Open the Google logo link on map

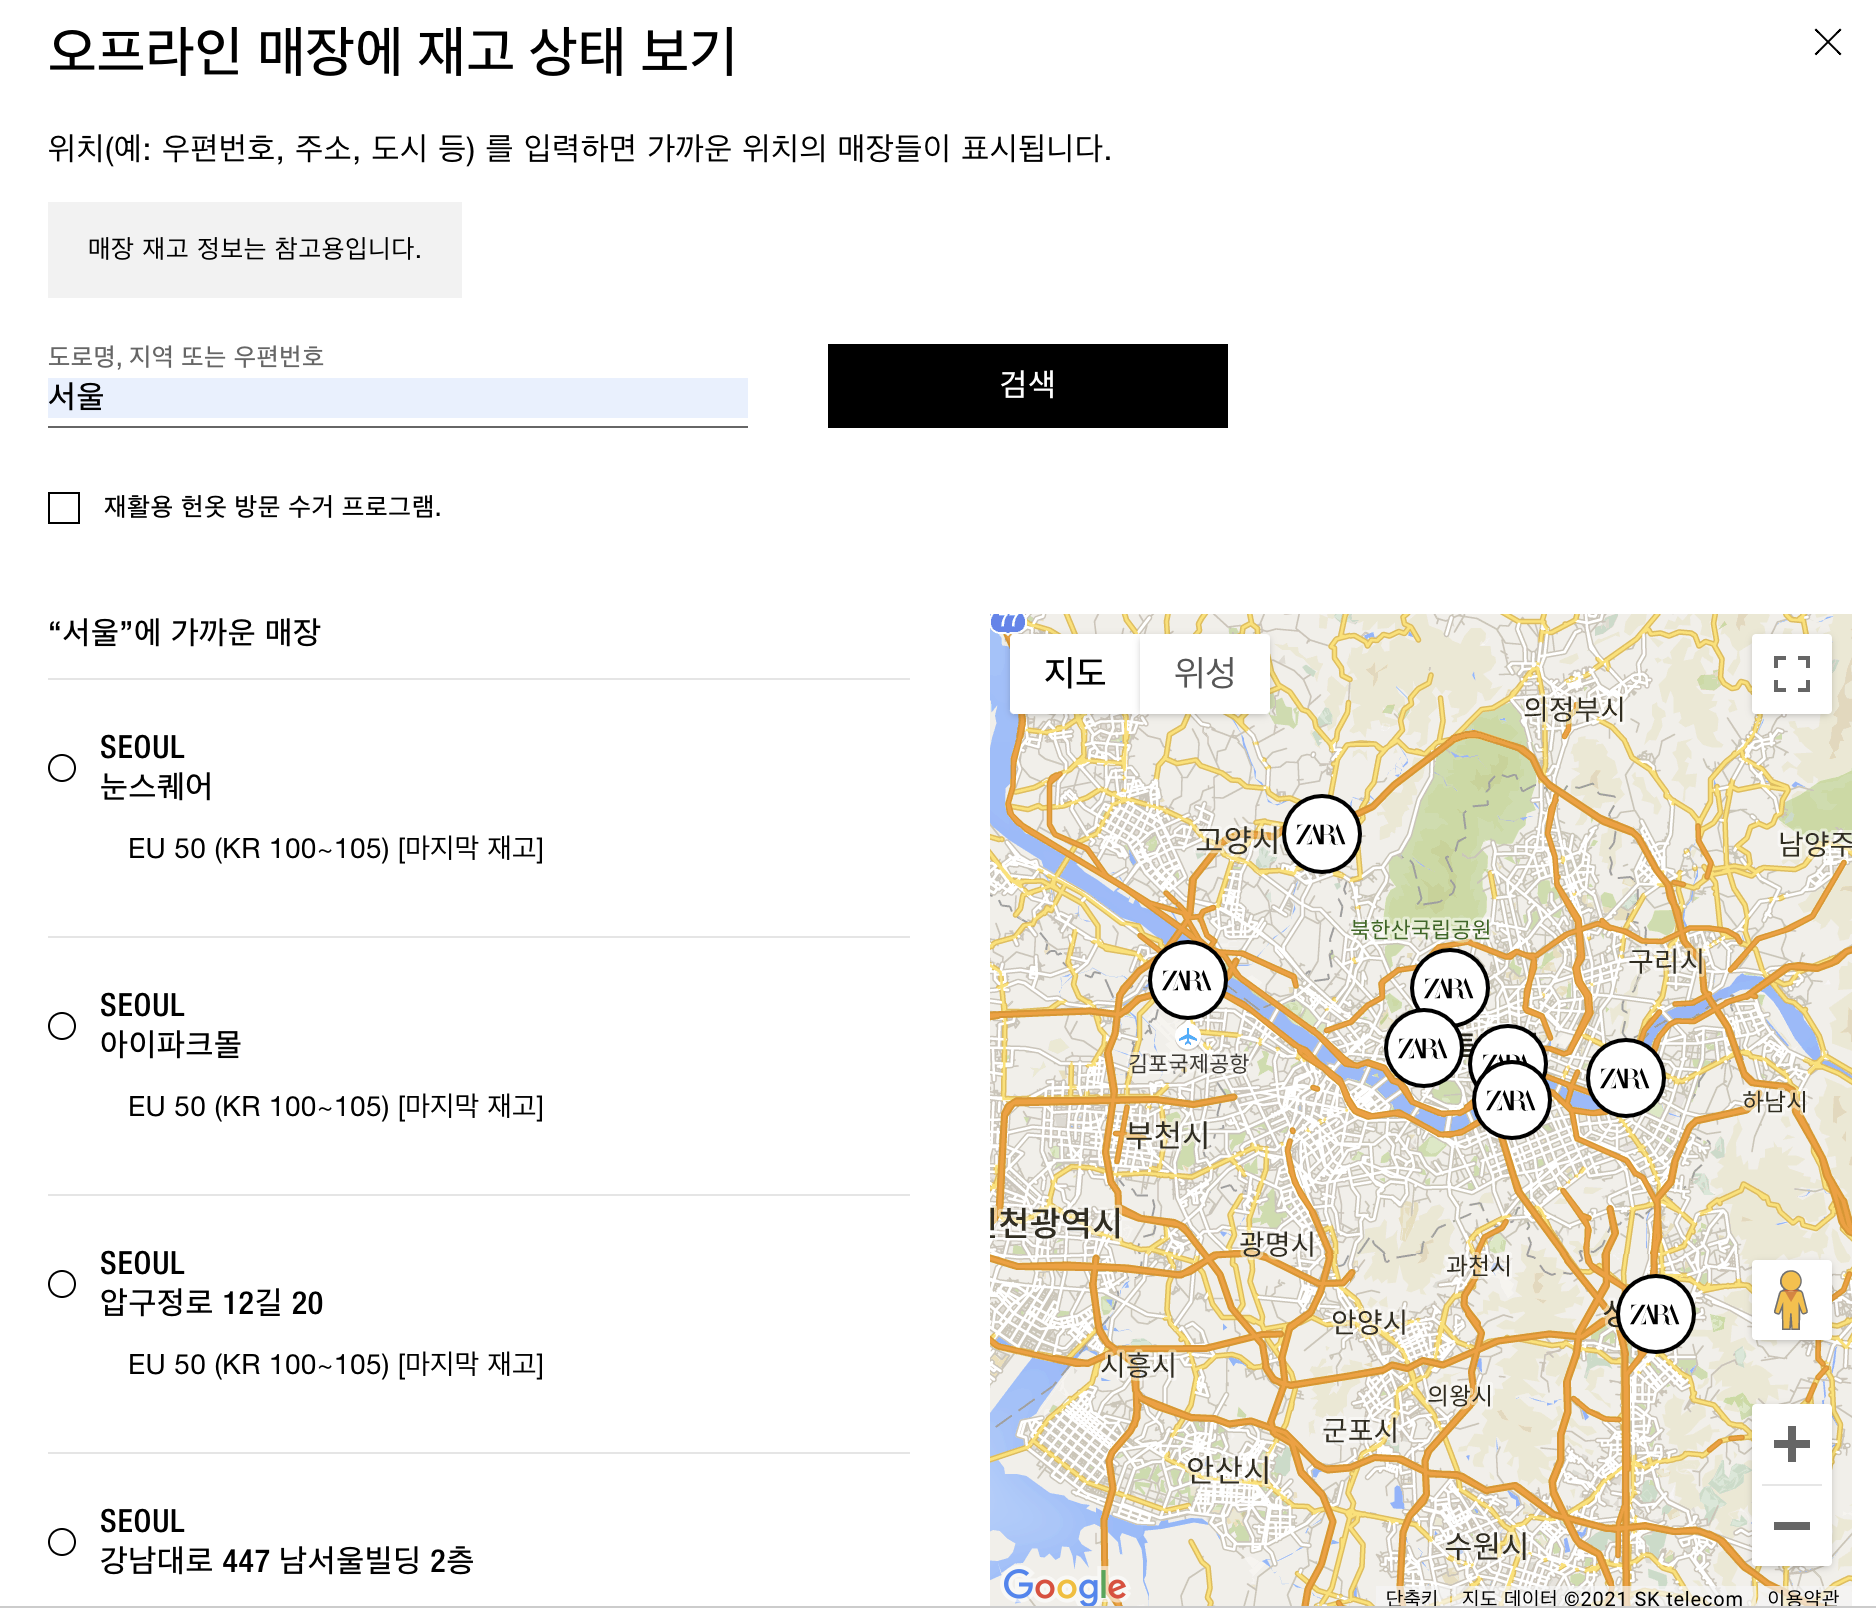(1064, 1586)
